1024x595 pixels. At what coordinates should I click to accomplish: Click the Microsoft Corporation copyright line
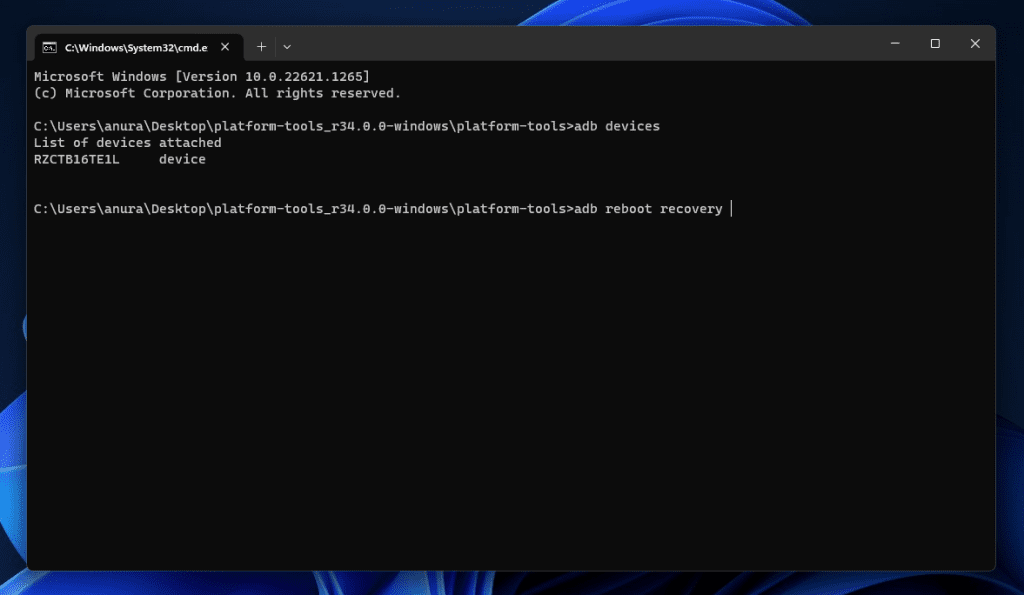point(217,93)
